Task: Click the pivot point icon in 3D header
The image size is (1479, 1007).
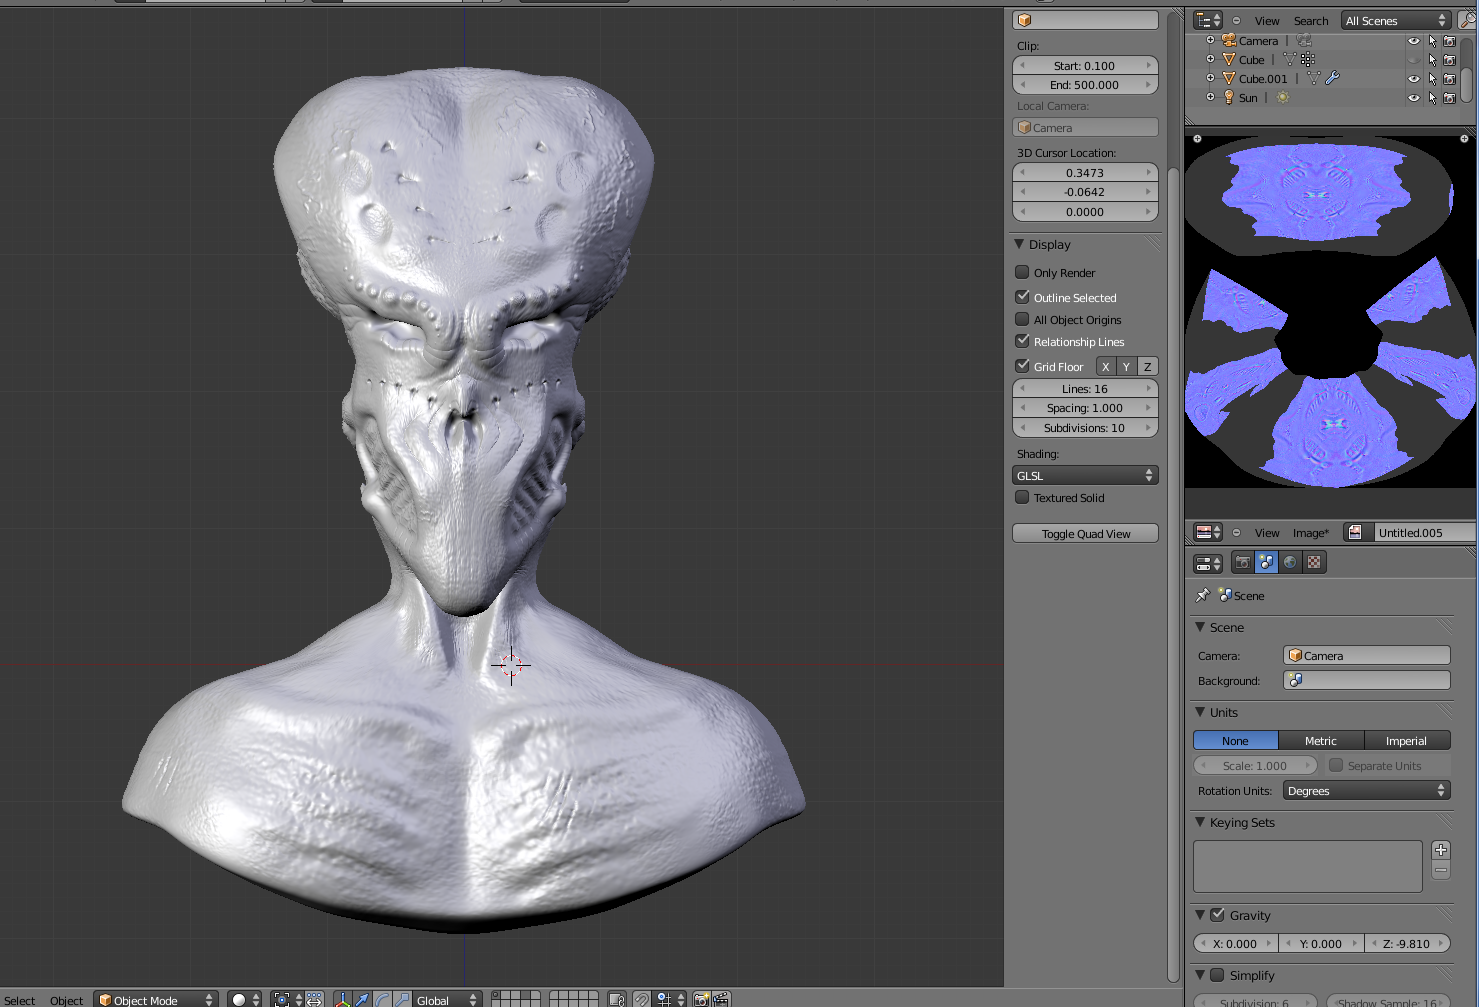Action: [287, 999]
